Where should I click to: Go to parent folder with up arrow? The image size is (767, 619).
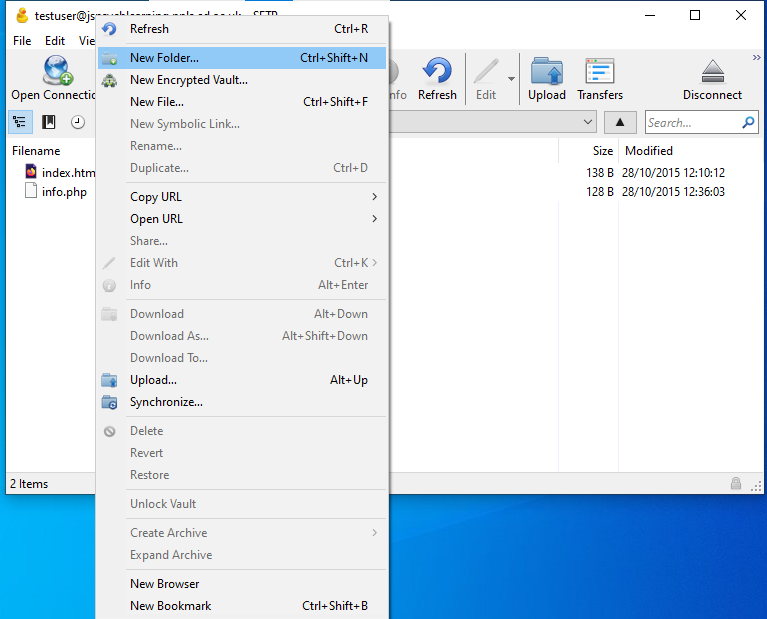pos(620,122)
